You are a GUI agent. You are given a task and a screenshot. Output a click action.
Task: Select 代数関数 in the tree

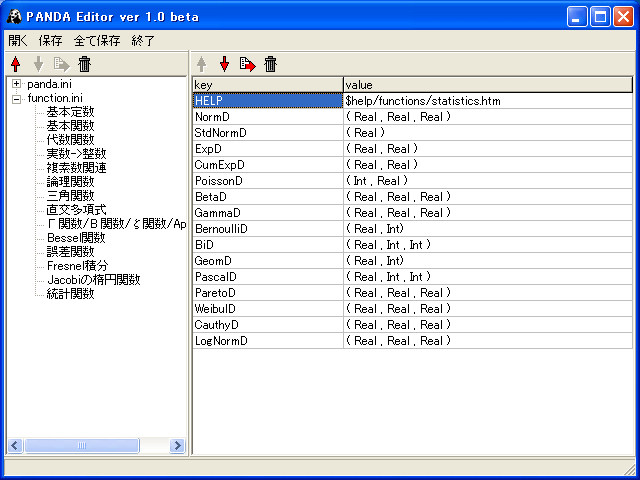(x=70, y=140)
